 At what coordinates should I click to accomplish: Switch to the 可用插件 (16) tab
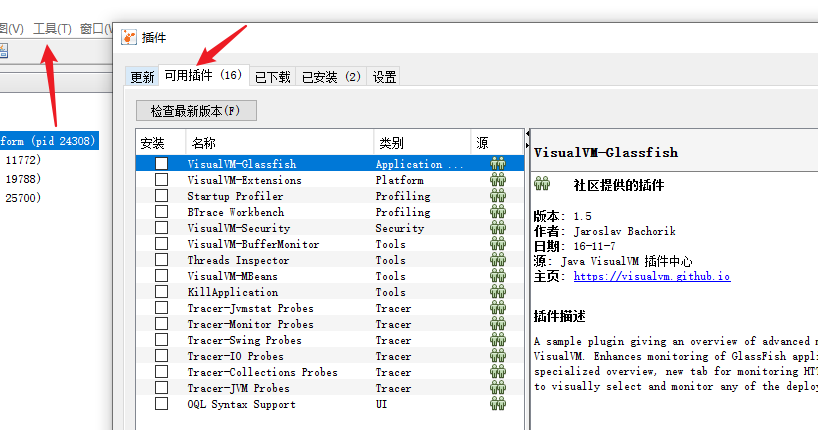tap(203, 75)
